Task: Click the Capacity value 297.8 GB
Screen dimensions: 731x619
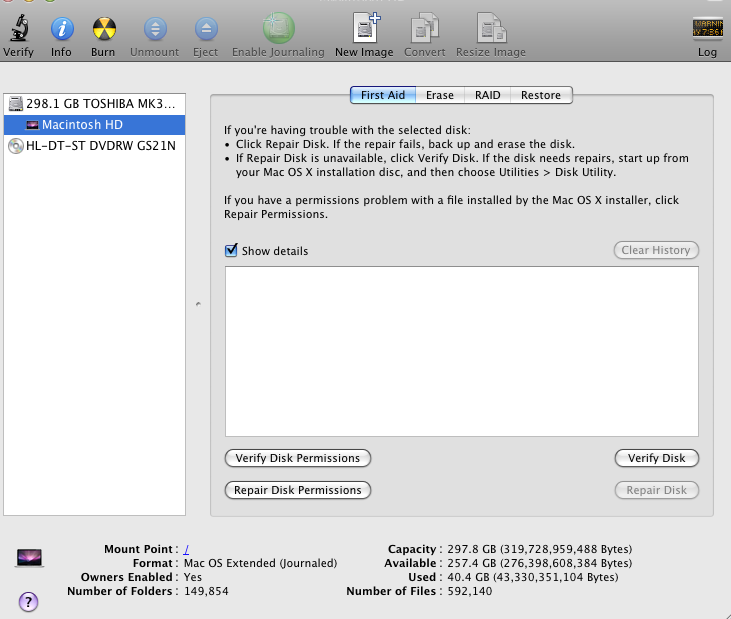Action: pyautogui.click(x=539, y=549)
